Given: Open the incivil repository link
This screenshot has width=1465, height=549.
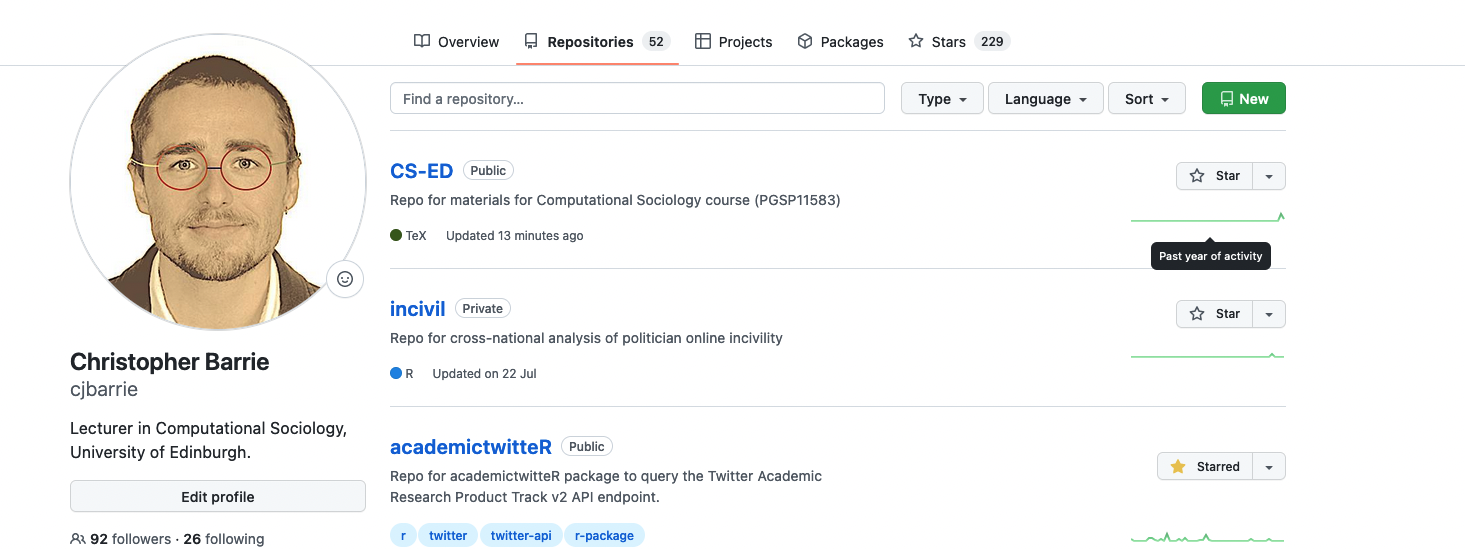Looking at the screenshot, I should pyautogui.click(x=418, y=309).
